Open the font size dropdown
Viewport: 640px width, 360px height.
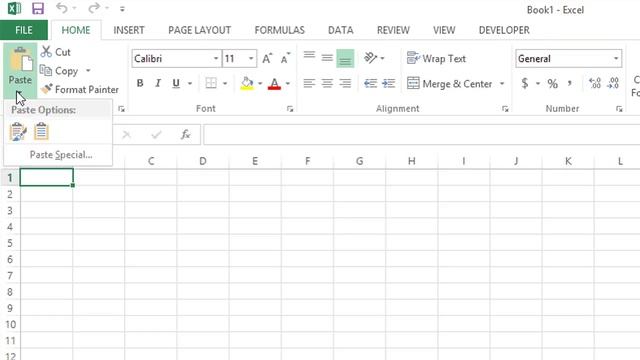pyautogui.click(x=251, y=59)
